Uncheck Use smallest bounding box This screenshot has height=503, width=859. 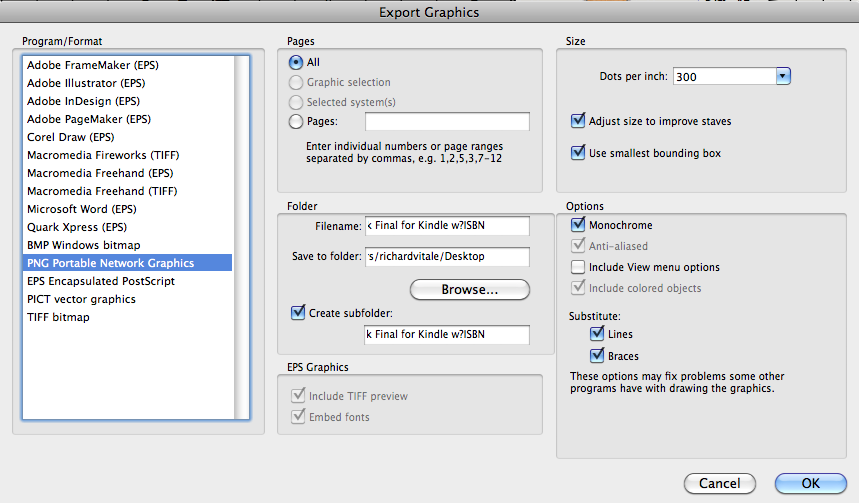pos(578,153)
